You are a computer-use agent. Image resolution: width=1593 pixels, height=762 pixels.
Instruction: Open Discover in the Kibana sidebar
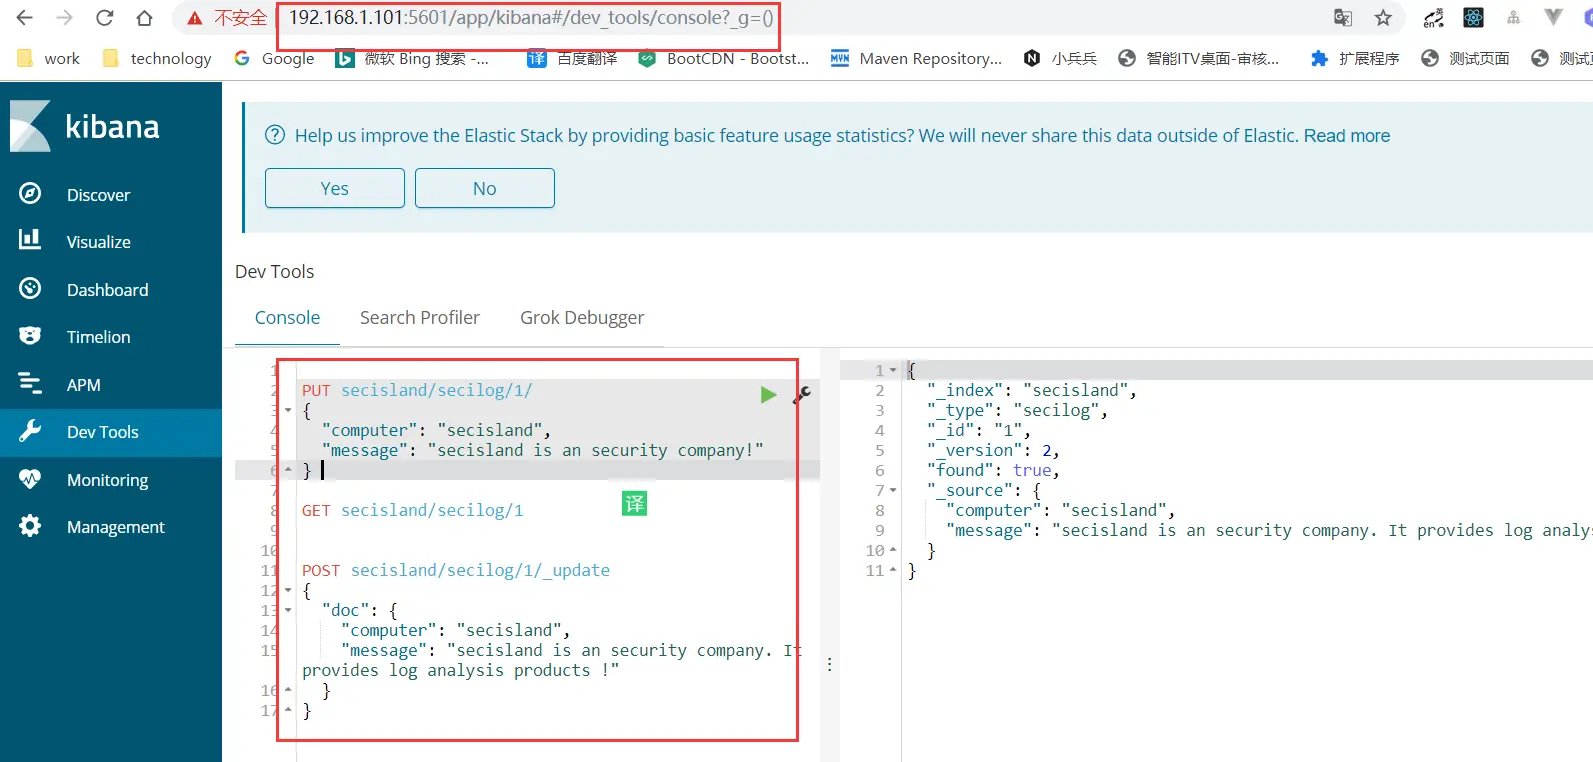click(98, 195)
